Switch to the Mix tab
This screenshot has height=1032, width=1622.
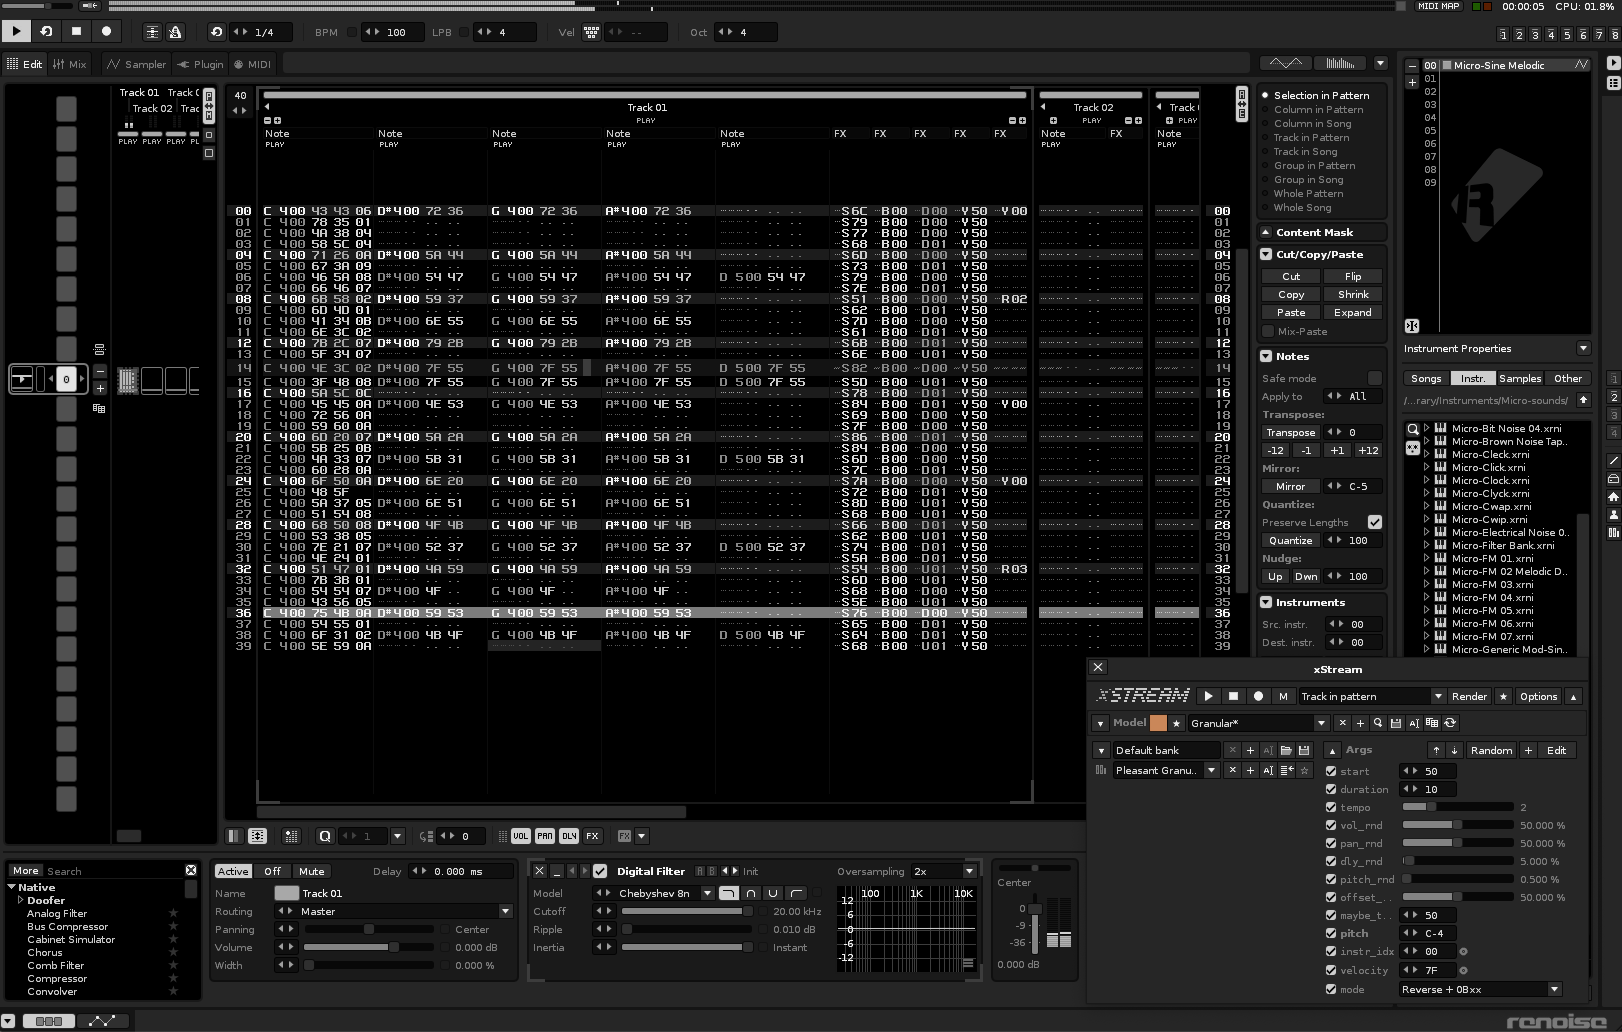point(70,64)
